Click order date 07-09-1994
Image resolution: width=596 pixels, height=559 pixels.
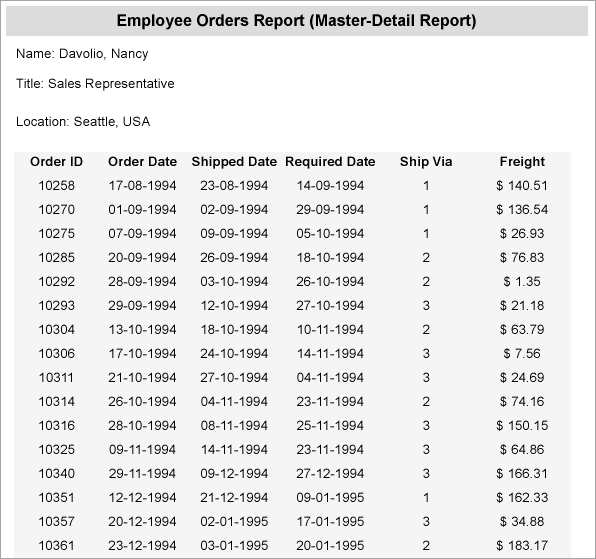point(143,233)
